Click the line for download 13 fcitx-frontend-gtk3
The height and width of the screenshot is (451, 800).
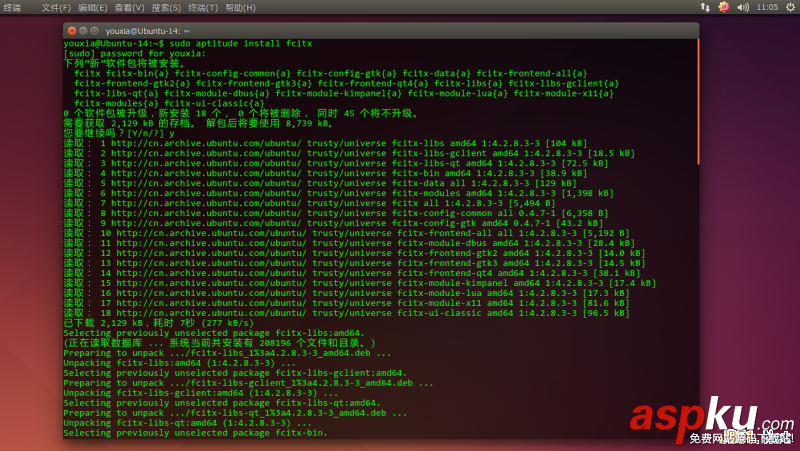[354, 263]
